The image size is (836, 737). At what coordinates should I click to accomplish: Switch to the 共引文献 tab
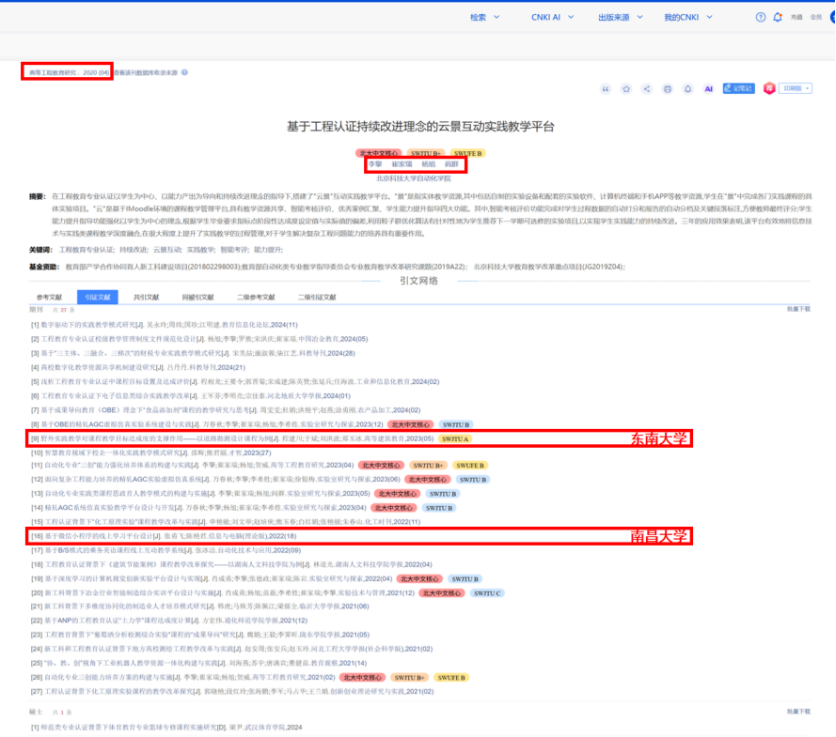pyautogui.click(x=146, y=297)
